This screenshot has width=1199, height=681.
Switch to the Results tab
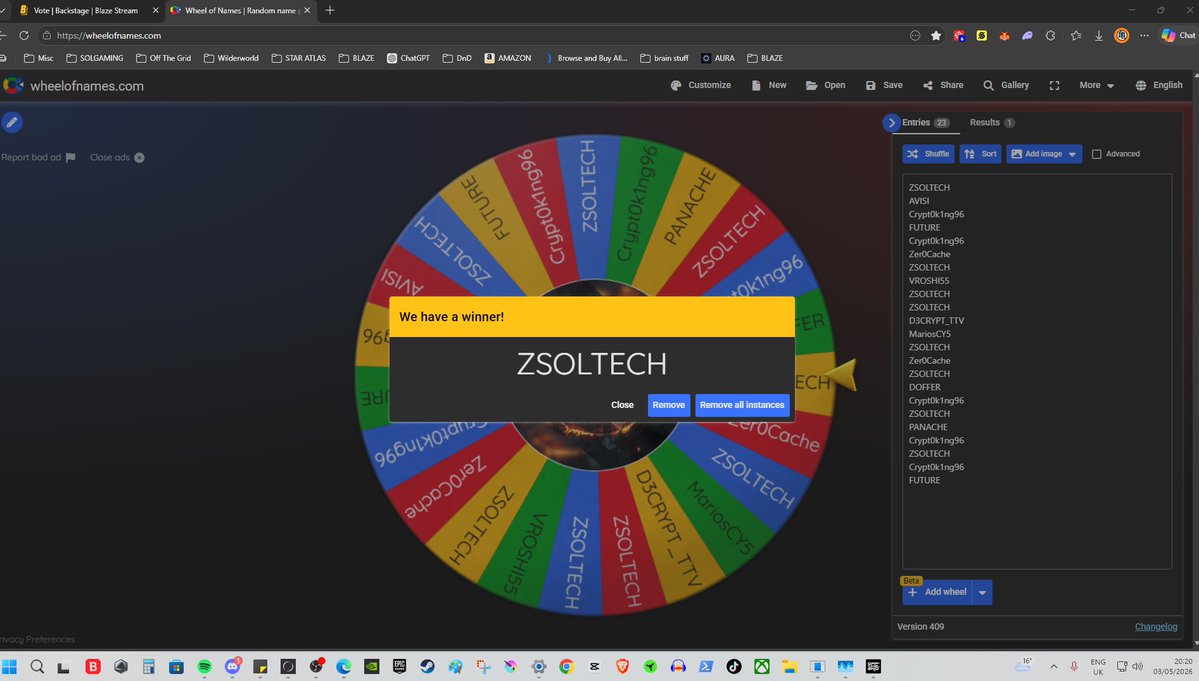(992, 122)
